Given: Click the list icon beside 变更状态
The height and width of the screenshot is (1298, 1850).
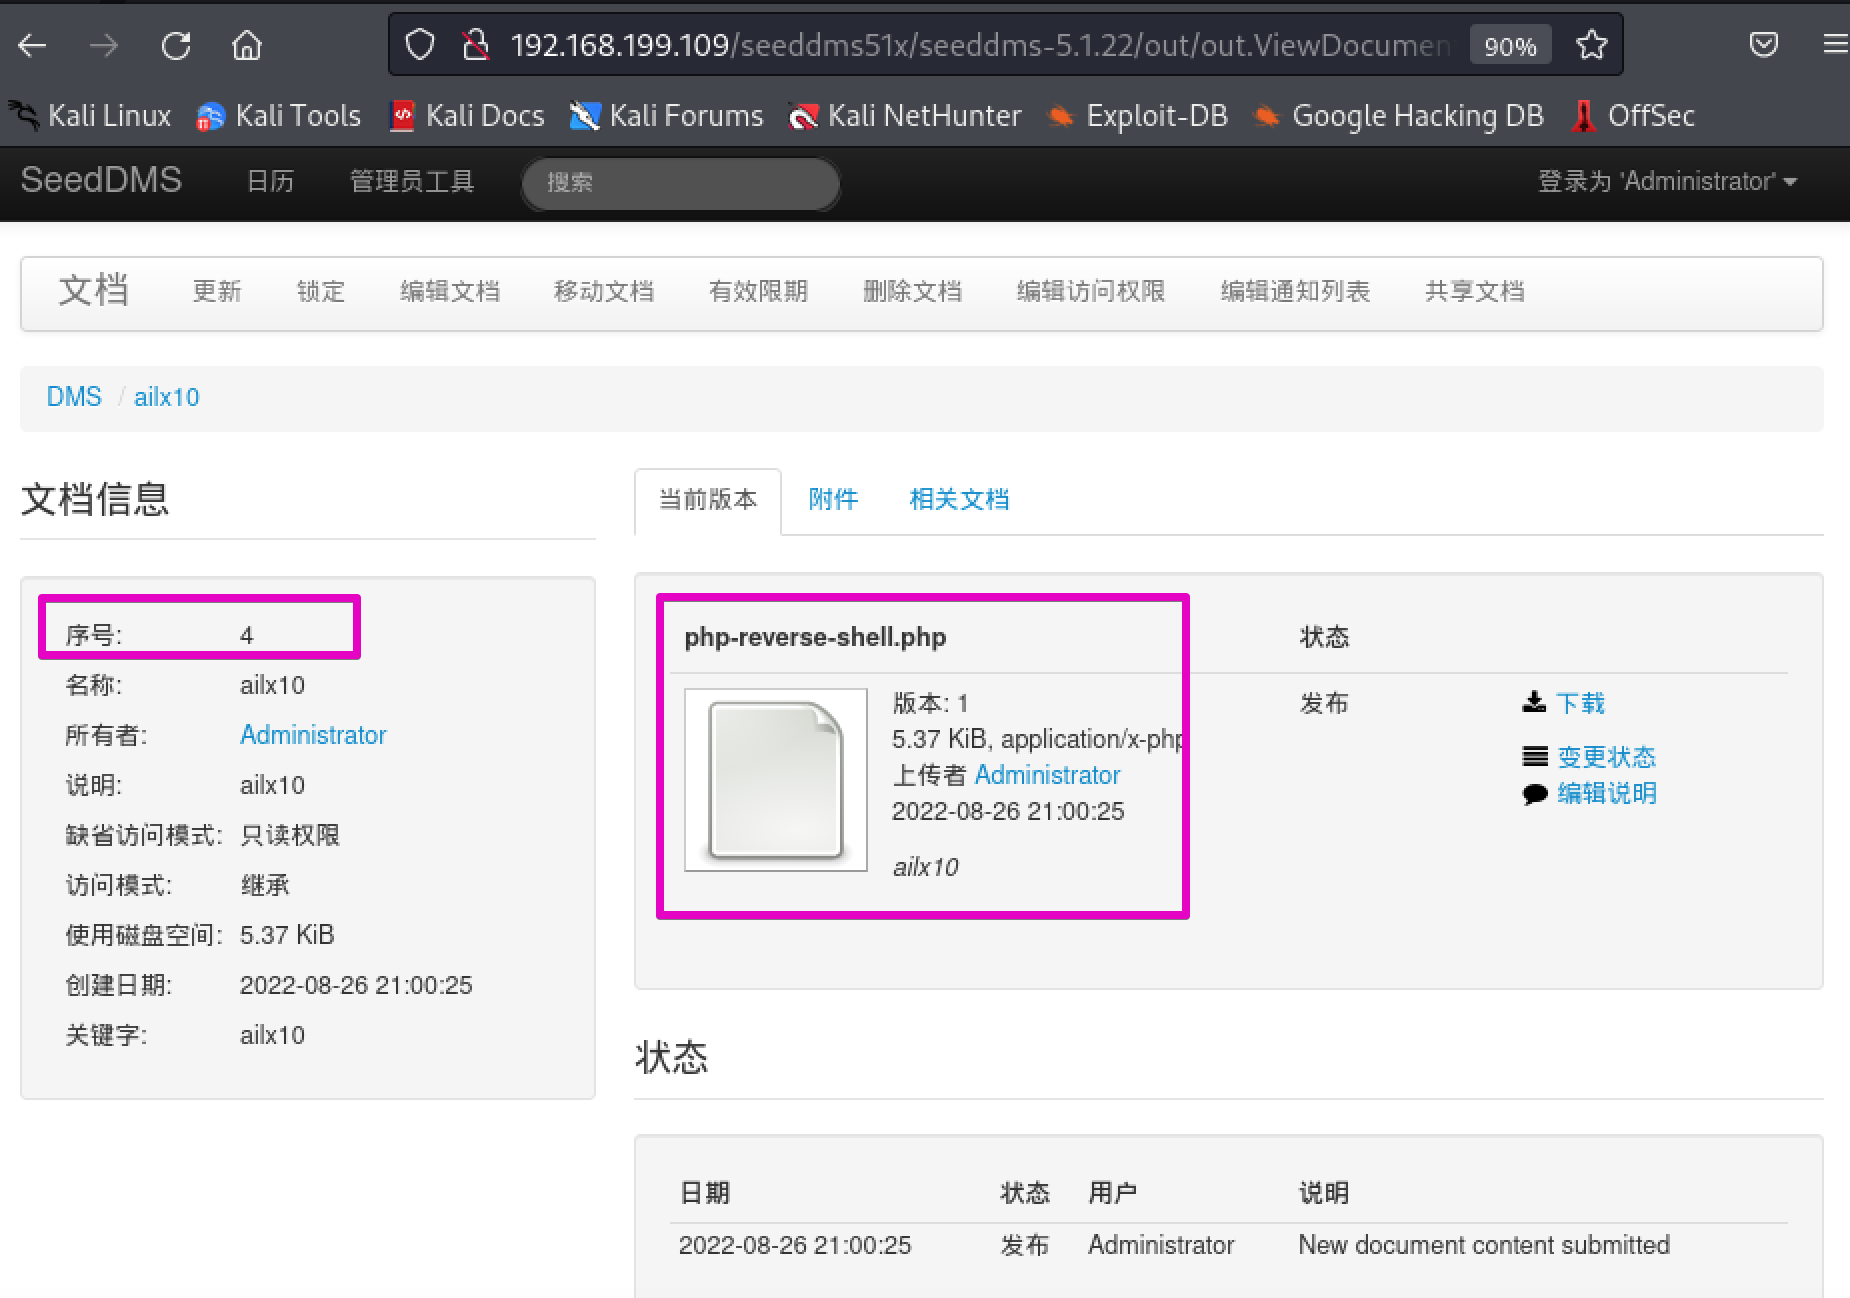Looking at the screenshot, I should pos(1535,757).
